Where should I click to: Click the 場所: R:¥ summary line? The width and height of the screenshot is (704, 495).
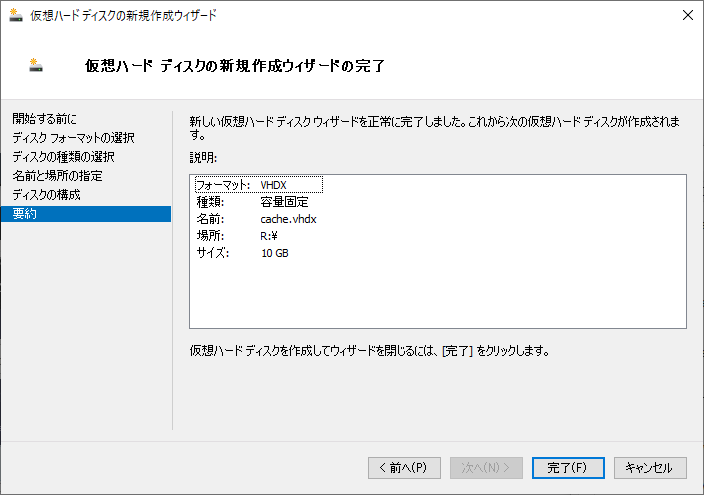237,236
